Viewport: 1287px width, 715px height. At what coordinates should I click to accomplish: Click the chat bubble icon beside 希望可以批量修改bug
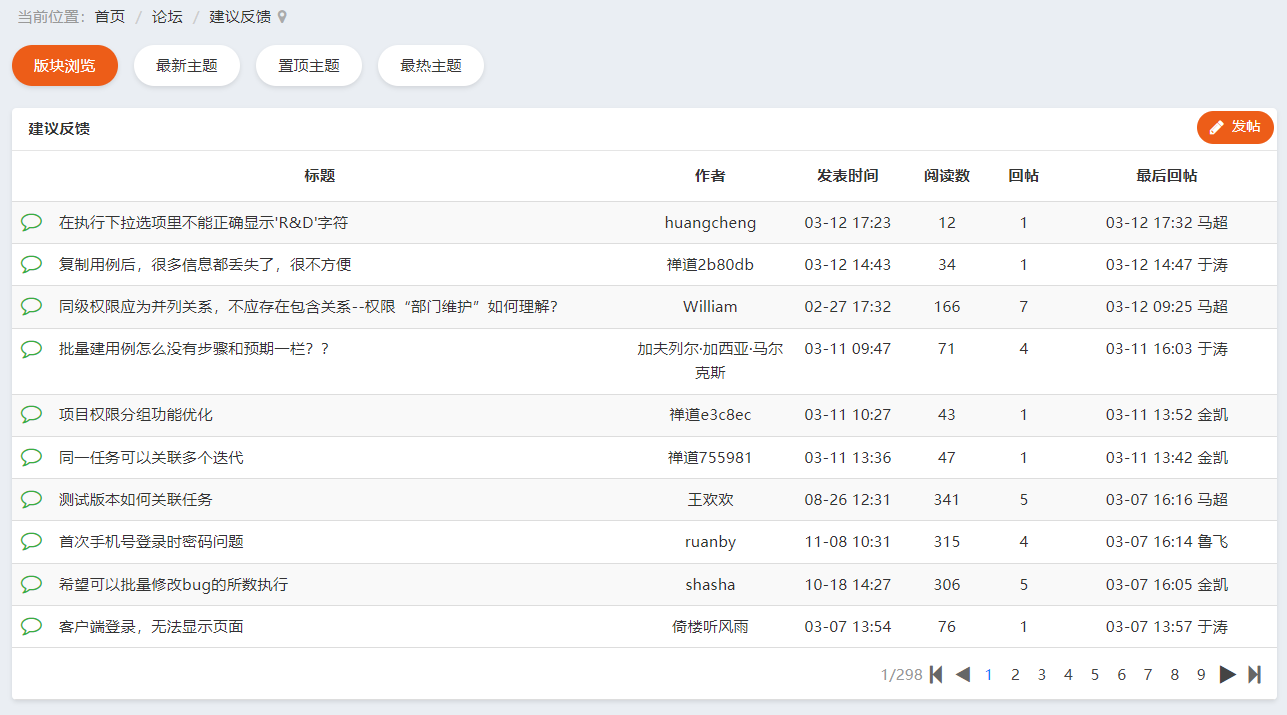[32, 584]
